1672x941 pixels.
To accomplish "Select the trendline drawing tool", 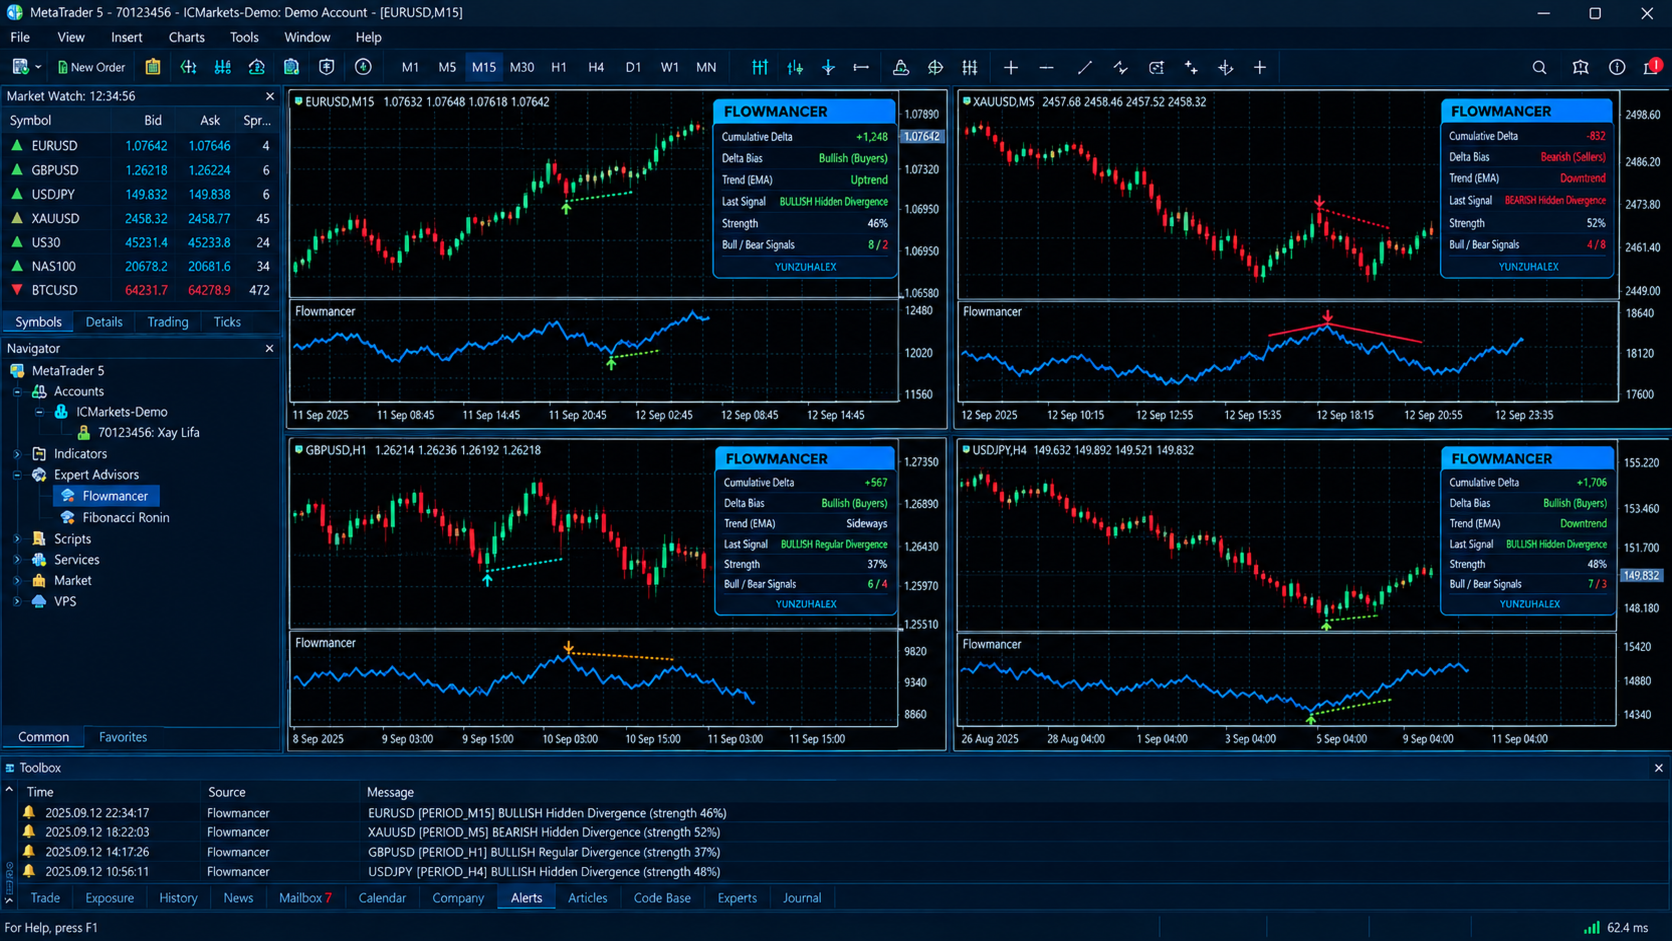I will [1084, 67].
